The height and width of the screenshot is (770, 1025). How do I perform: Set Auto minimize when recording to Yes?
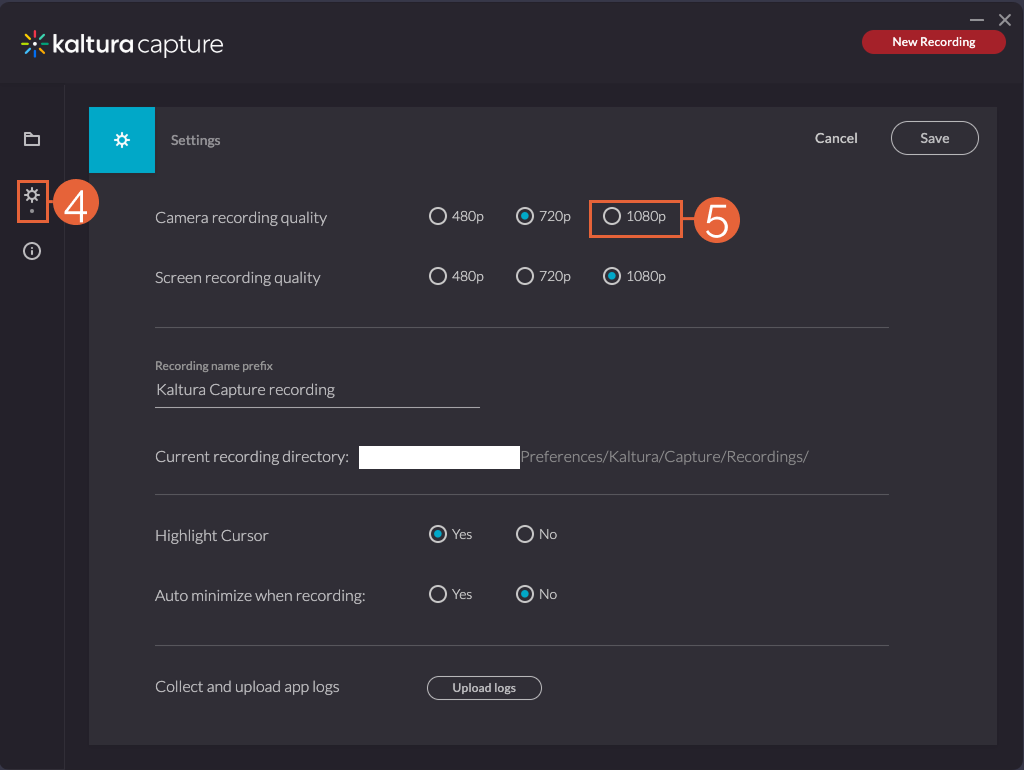pyautogui.click(x=437, y=594)
